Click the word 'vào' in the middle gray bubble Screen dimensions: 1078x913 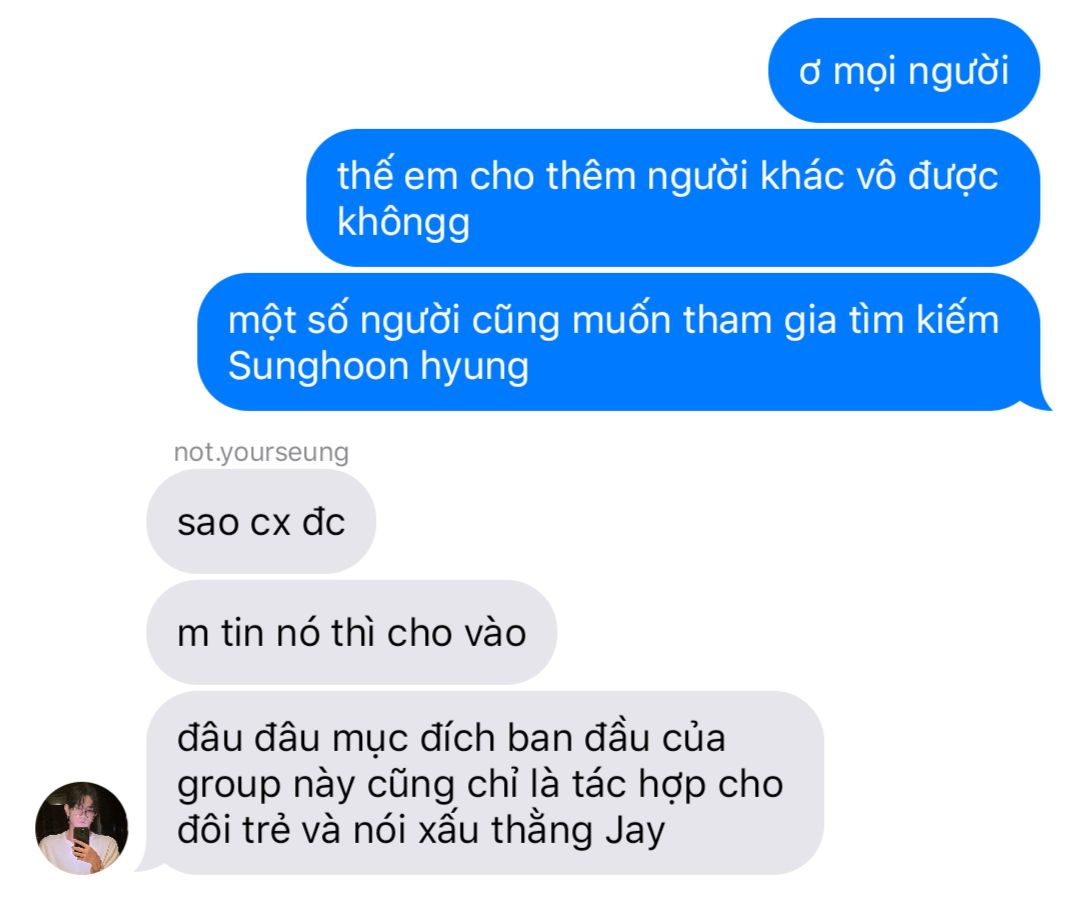(496, 634)
